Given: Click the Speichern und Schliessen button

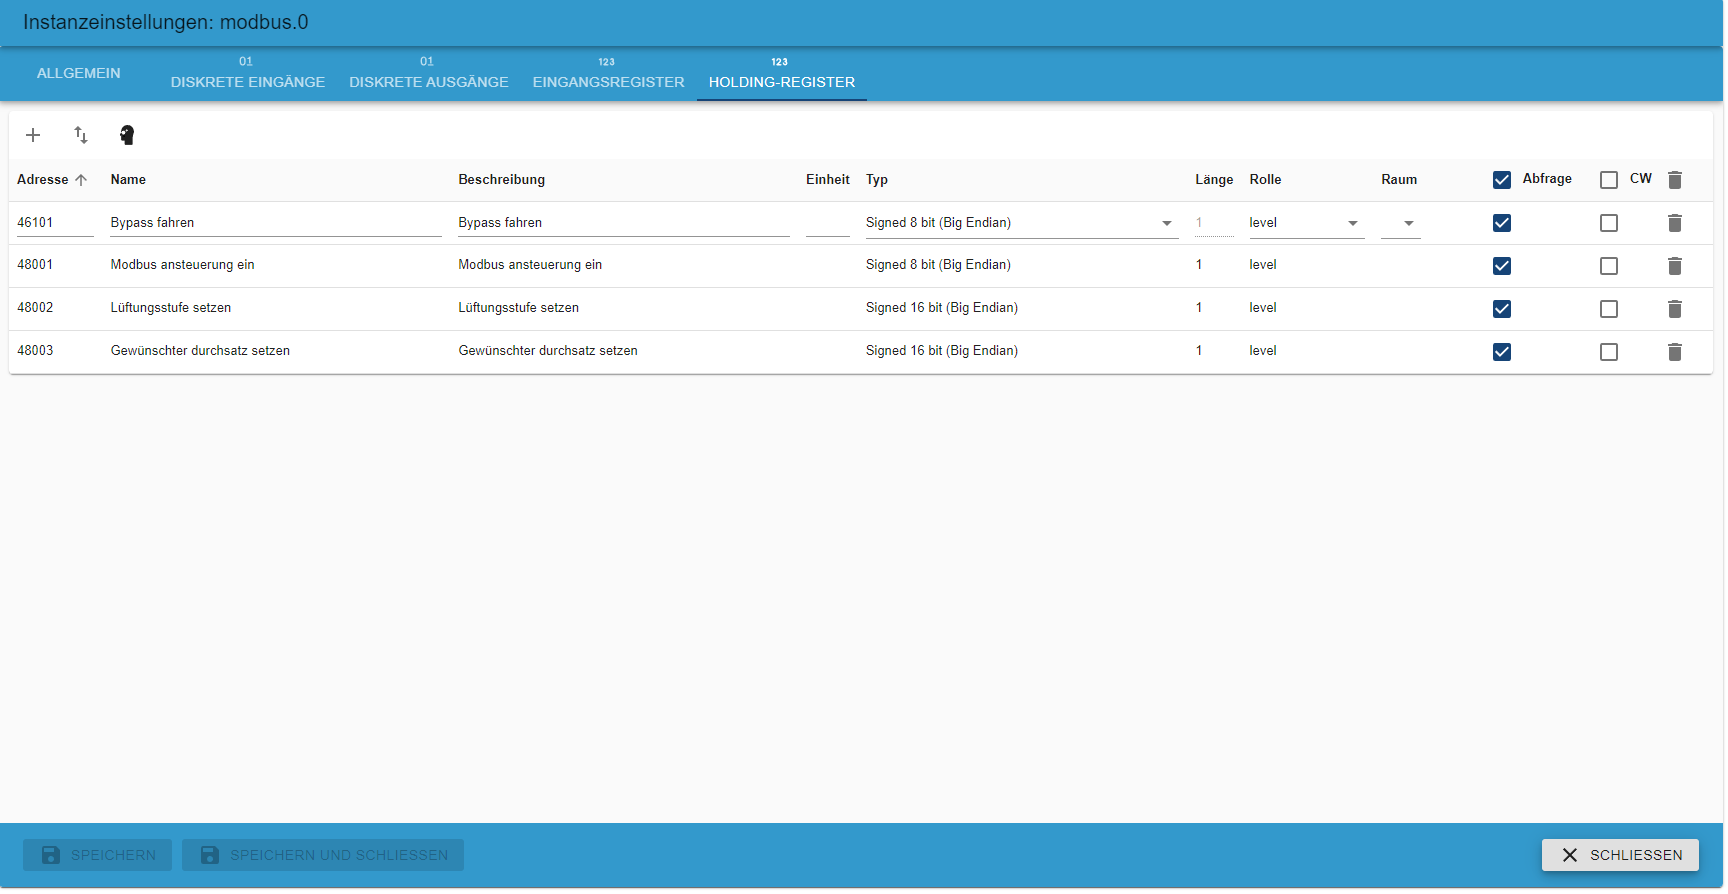Looking at the screenshot, I should (x=323, y=855).
